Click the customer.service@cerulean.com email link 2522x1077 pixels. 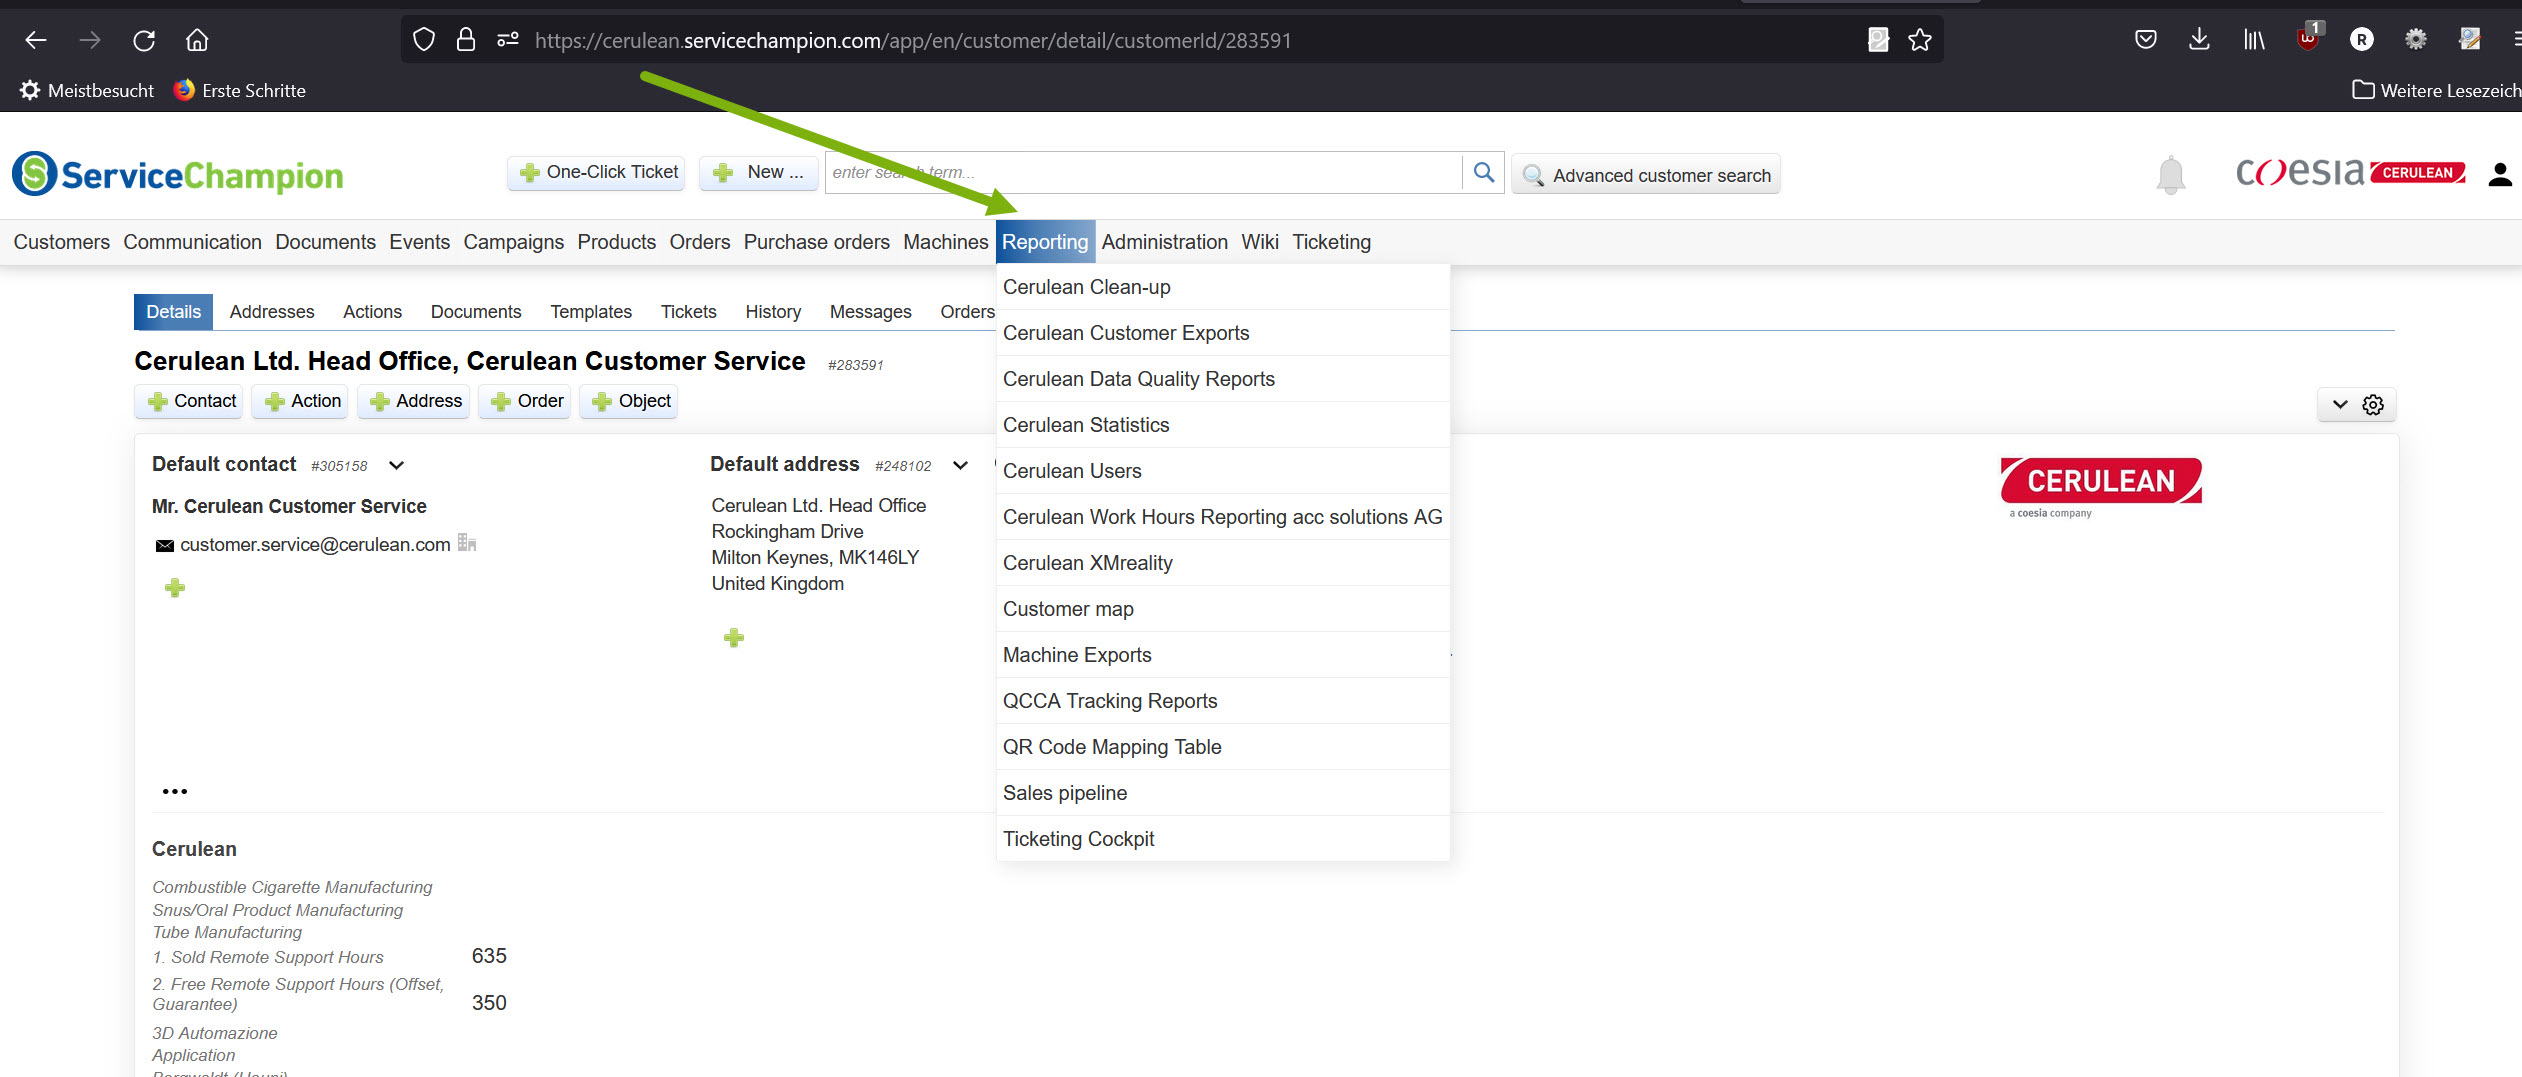pyautogui.click(x=315, y=545)
